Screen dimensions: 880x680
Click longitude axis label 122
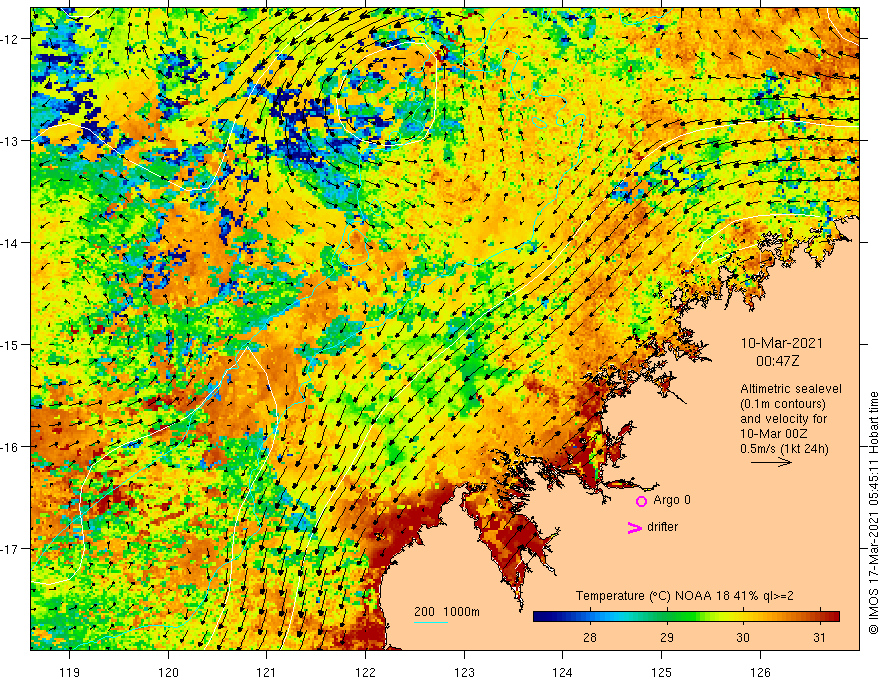tap(365, 672)
